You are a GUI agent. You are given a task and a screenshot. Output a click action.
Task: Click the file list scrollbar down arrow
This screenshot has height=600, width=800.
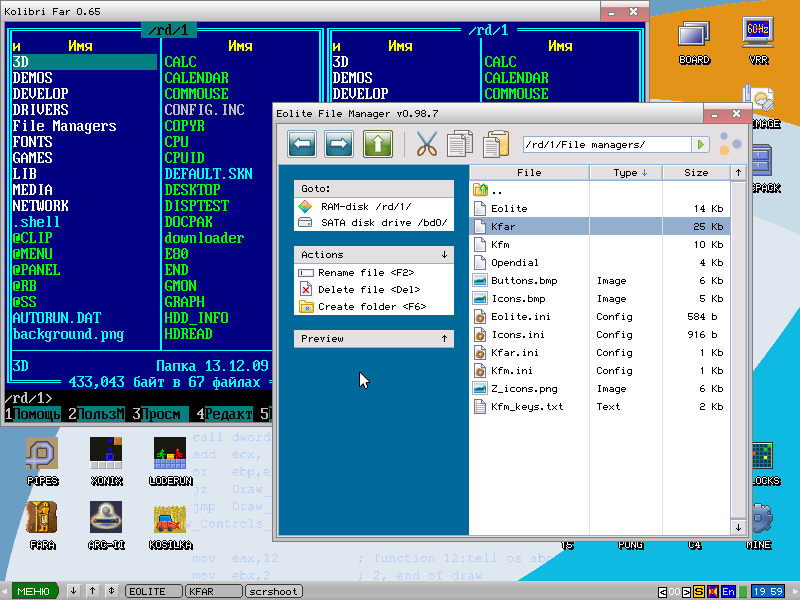tap(738, 528)
